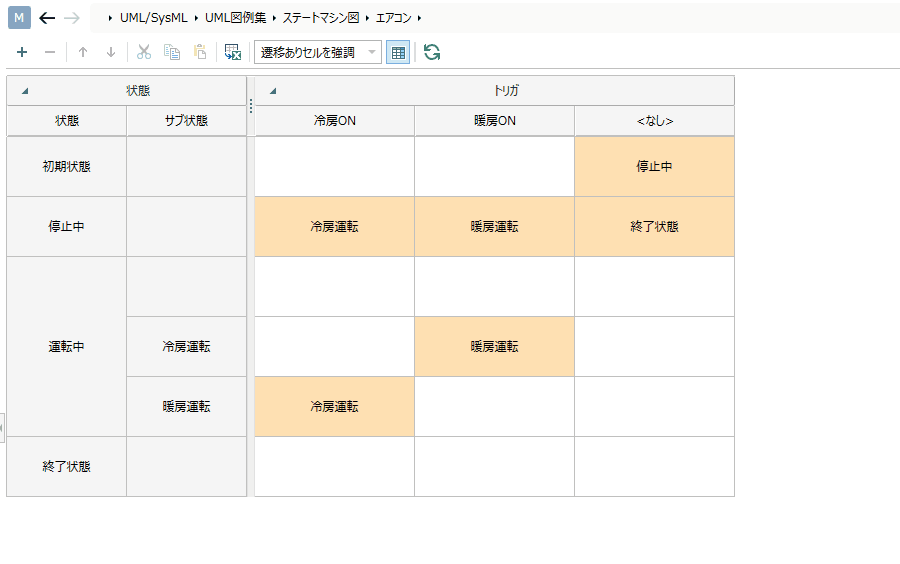Image resolution: width=900 pixels, height=564 pixels.
Task: Click highlighted 終了状態 cell in 停止中 row
Action: [654, 227]
